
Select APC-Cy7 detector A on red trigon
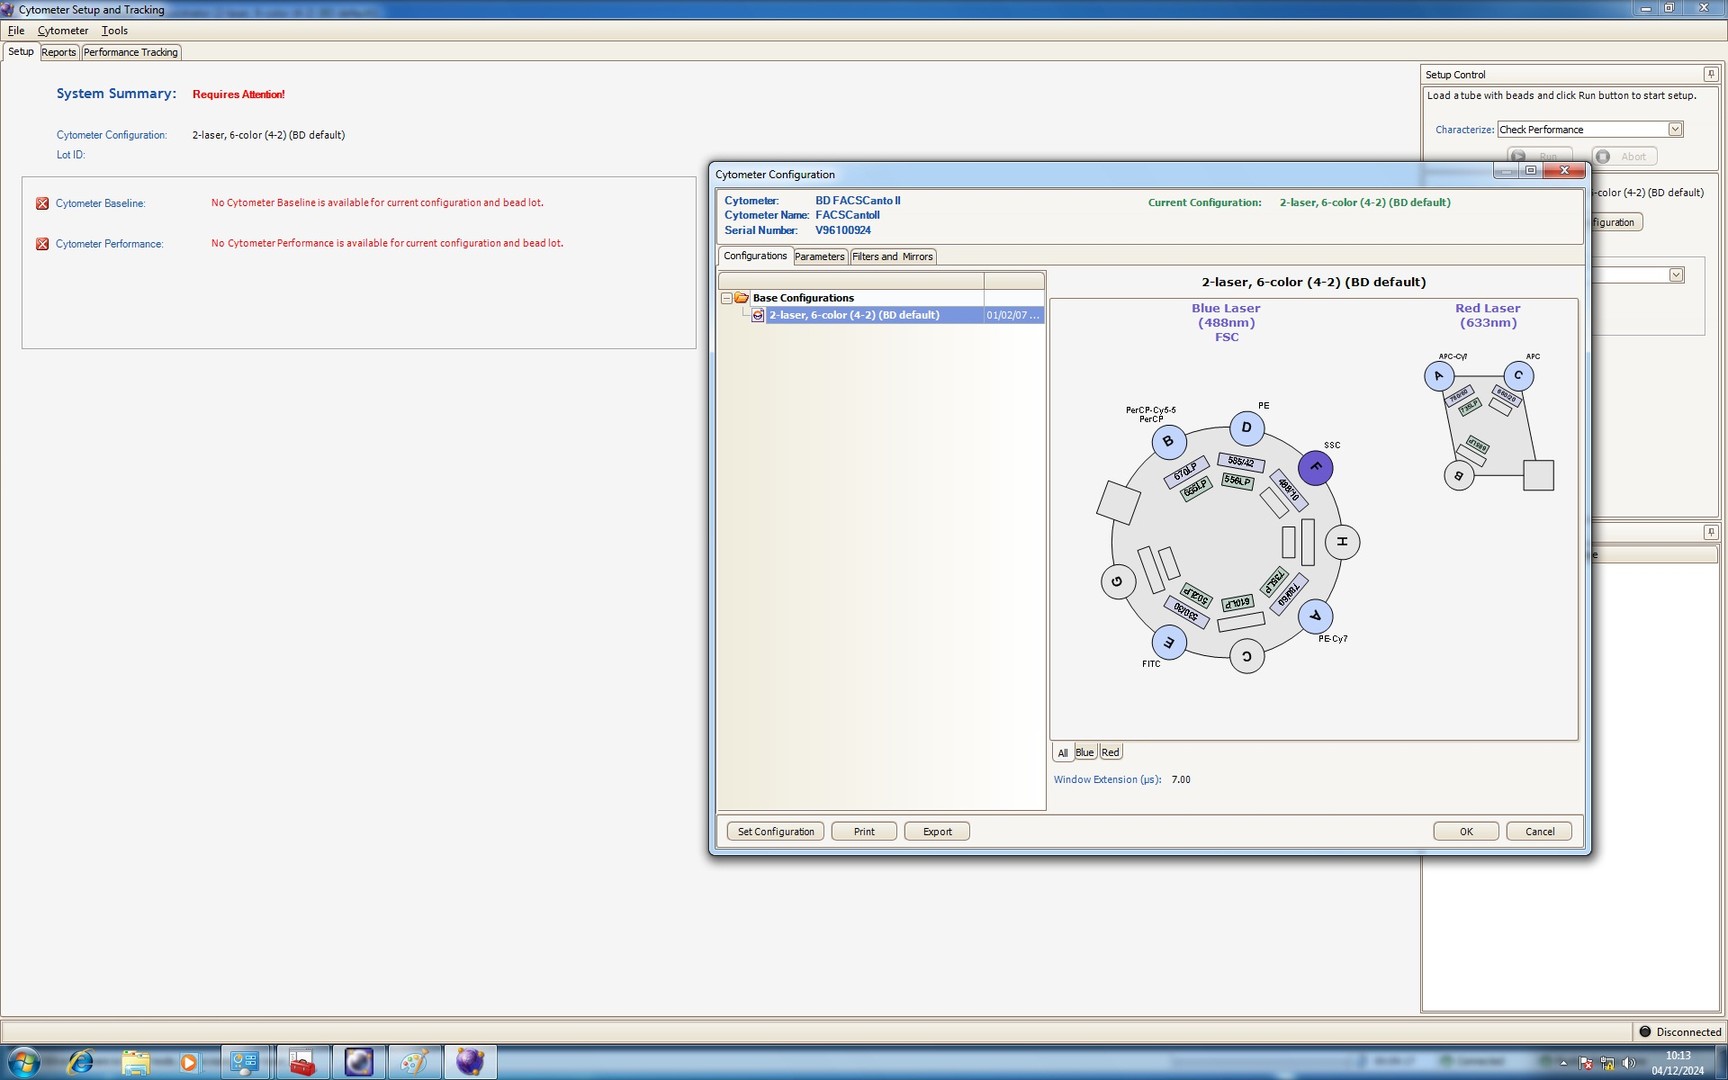click(x=1439, y=376)
